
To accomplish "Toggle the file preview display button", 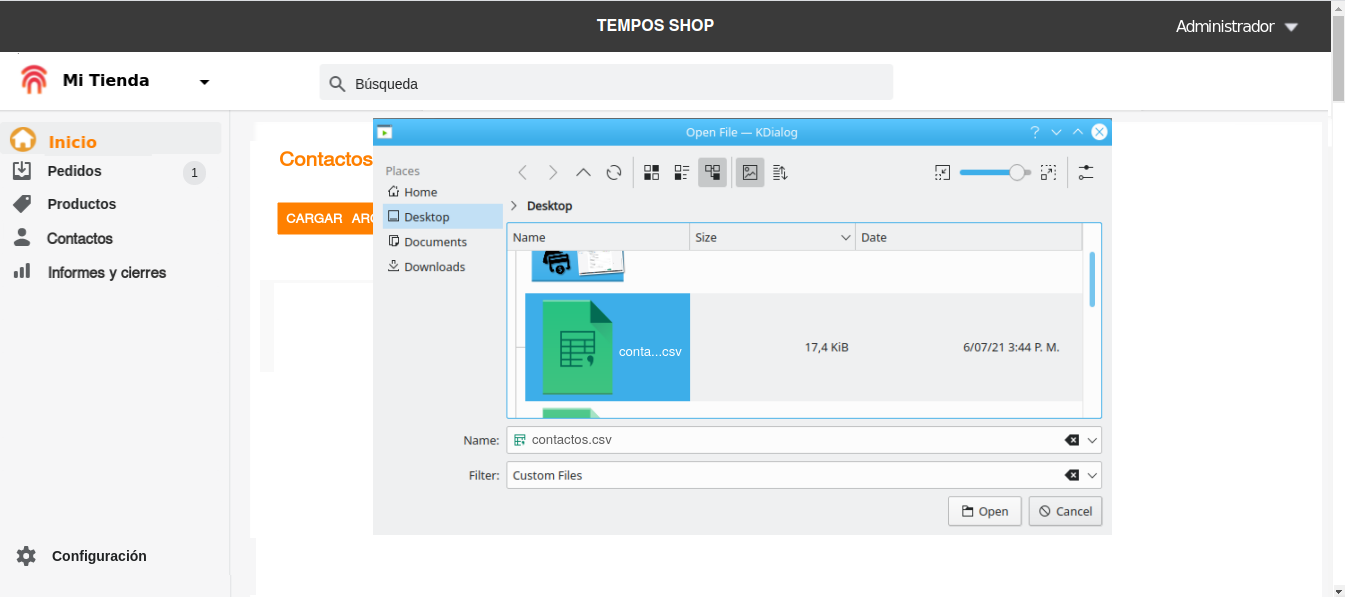I will pyautogui.click(x=749, y=172).
